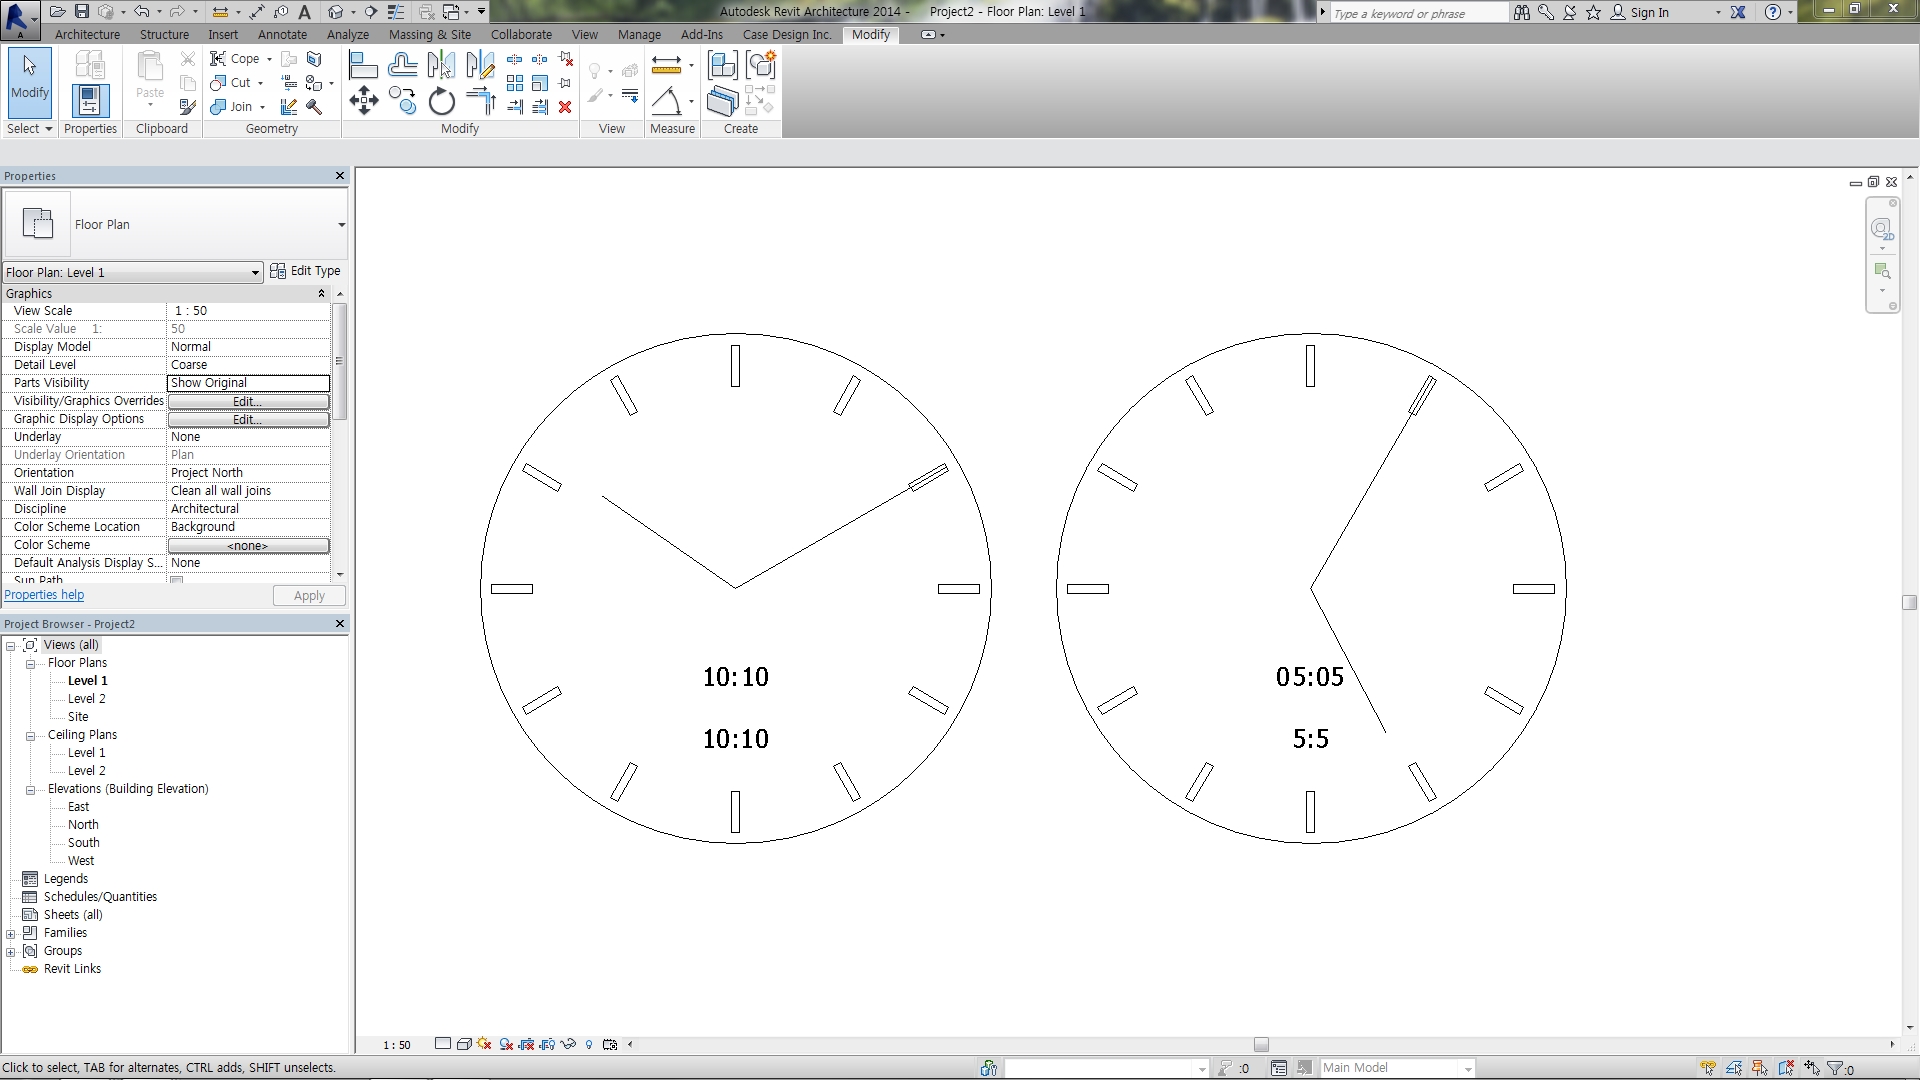Screen dimensions: 1920x1080
Task: Collapse the Floor Plans tree node
Action: pyautogui.click(x=30, y=663)
